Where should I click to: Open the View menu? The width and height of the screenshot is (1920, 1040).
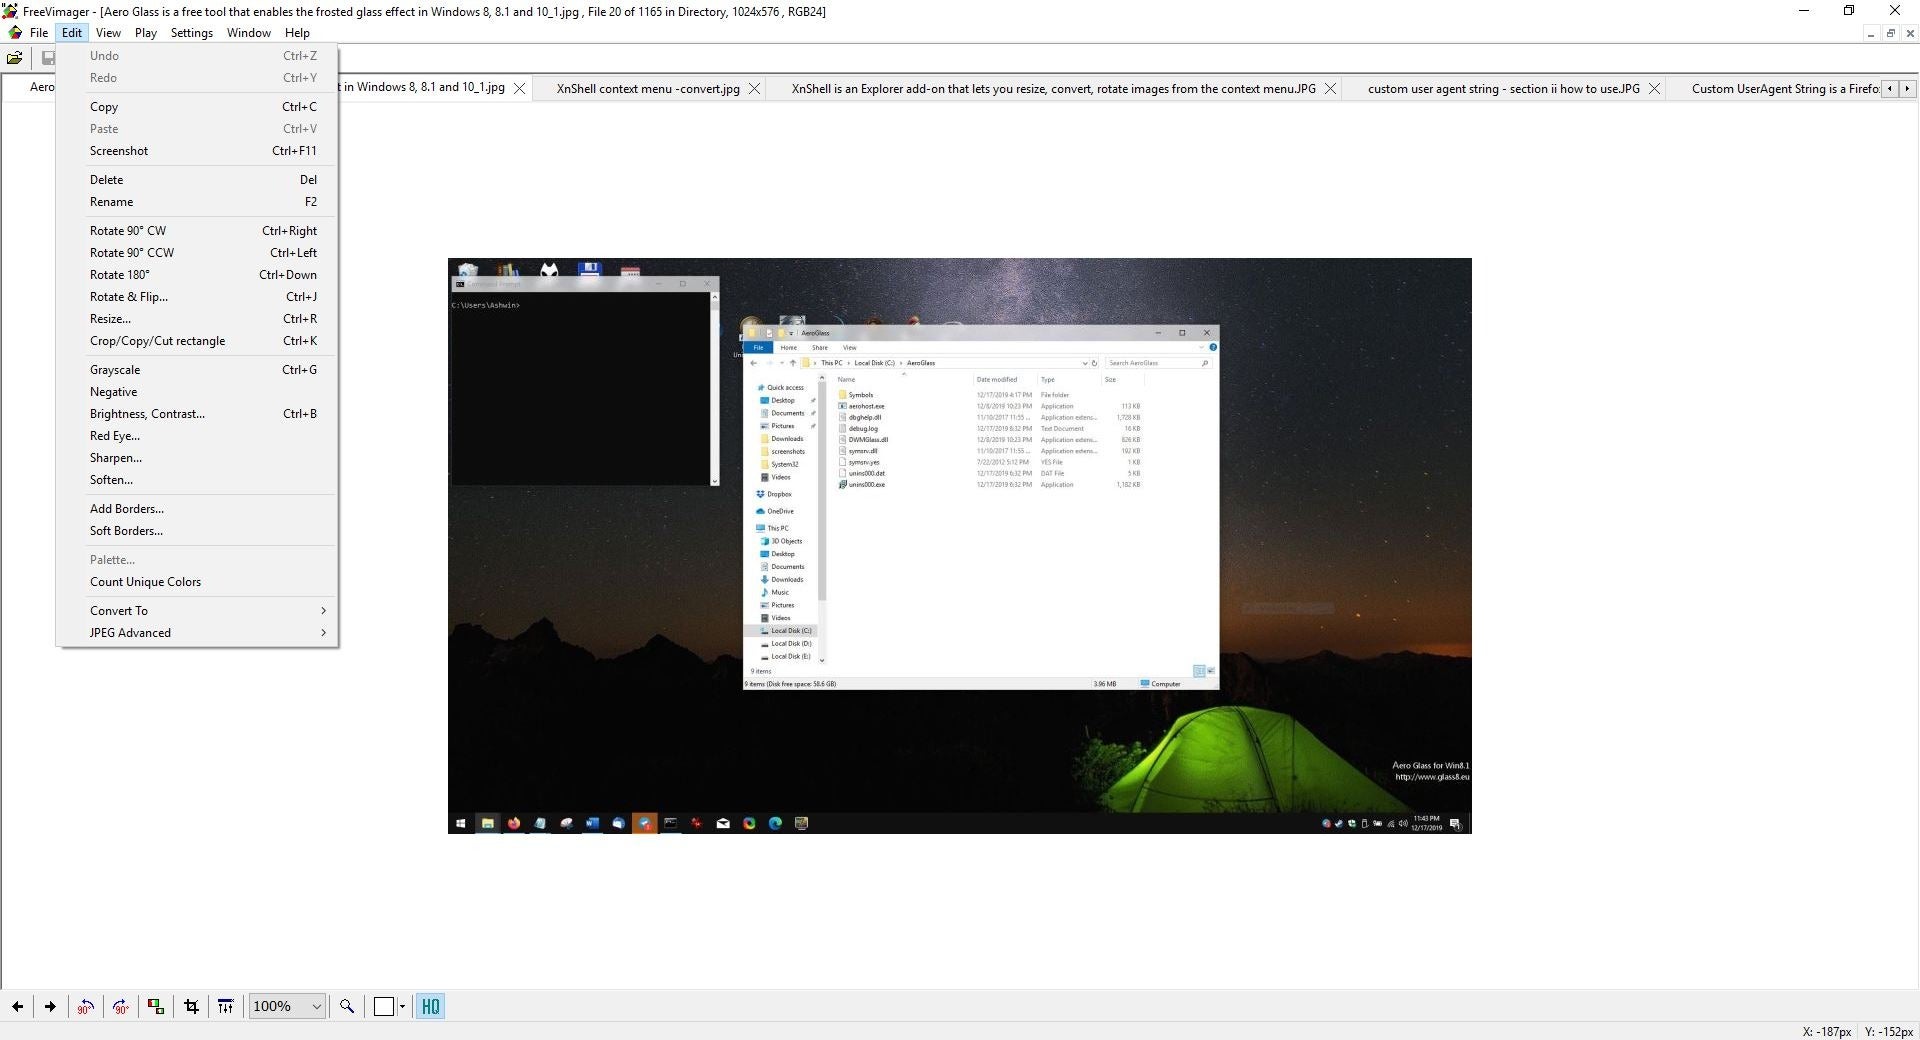[108, 32]
